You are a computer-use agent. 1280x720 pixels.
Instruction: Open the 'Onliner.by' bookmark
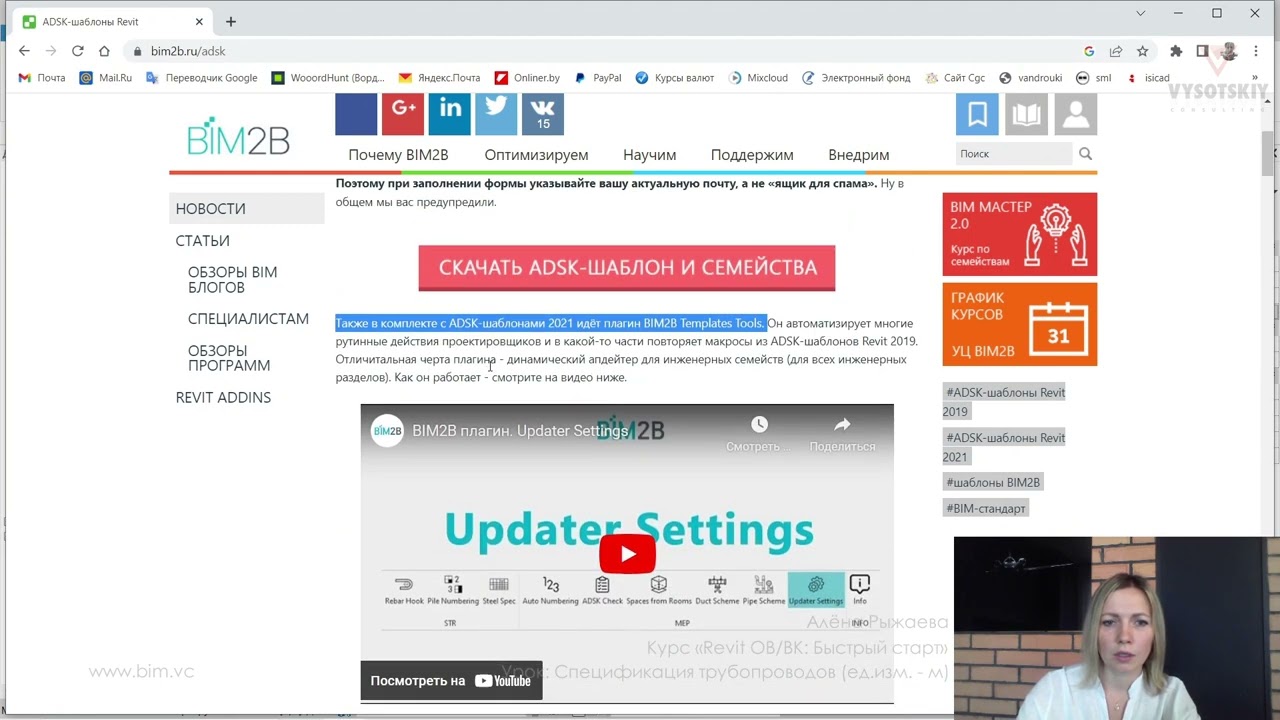[527, 78]
